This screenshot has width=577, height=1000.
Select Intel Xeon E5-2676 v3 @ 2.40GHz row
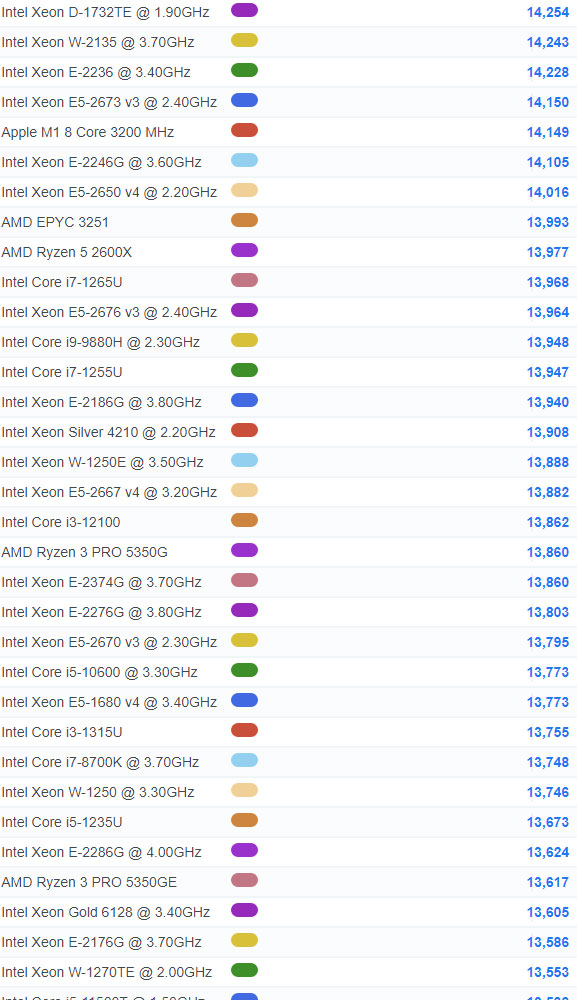[x=288, y=312]
